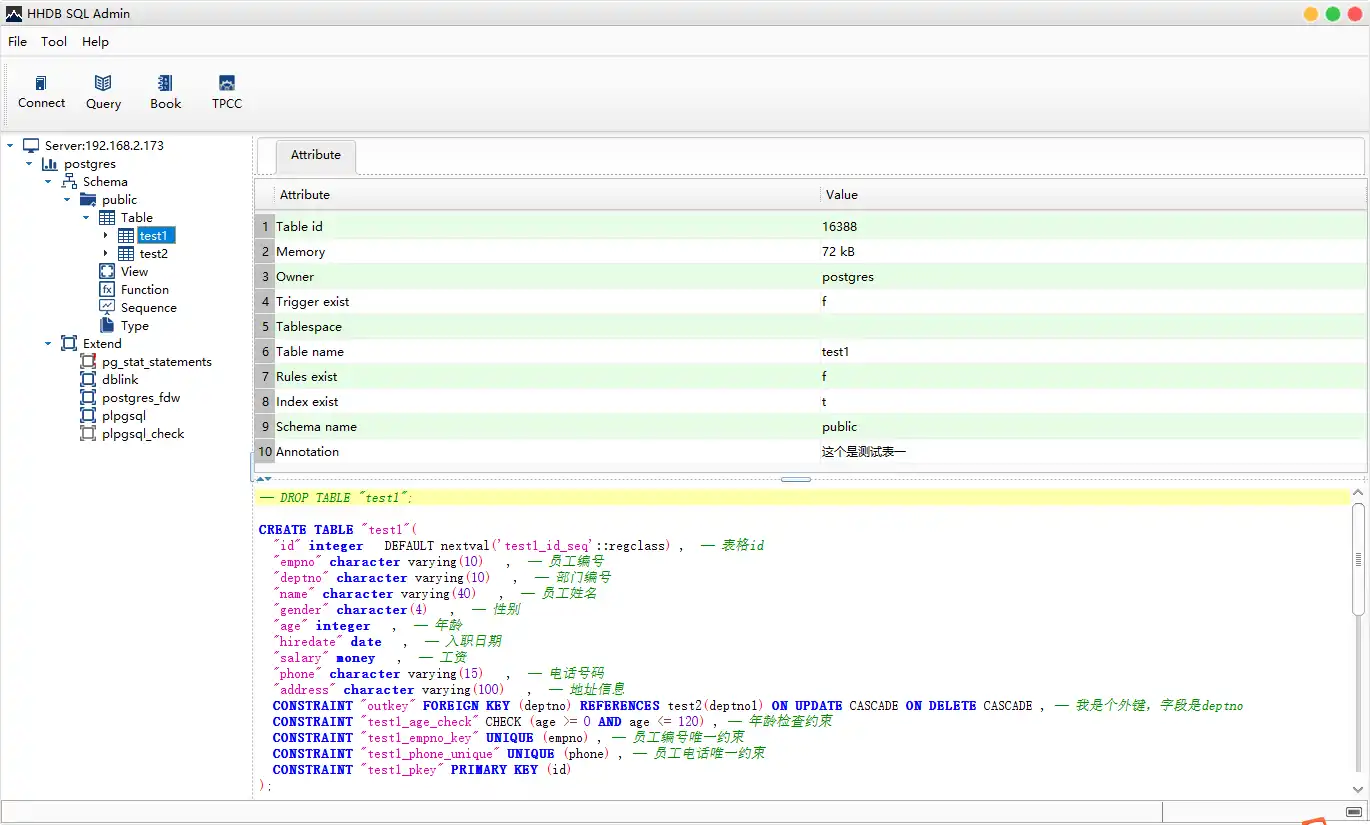Collapse the postgres database node

(29, 164)
